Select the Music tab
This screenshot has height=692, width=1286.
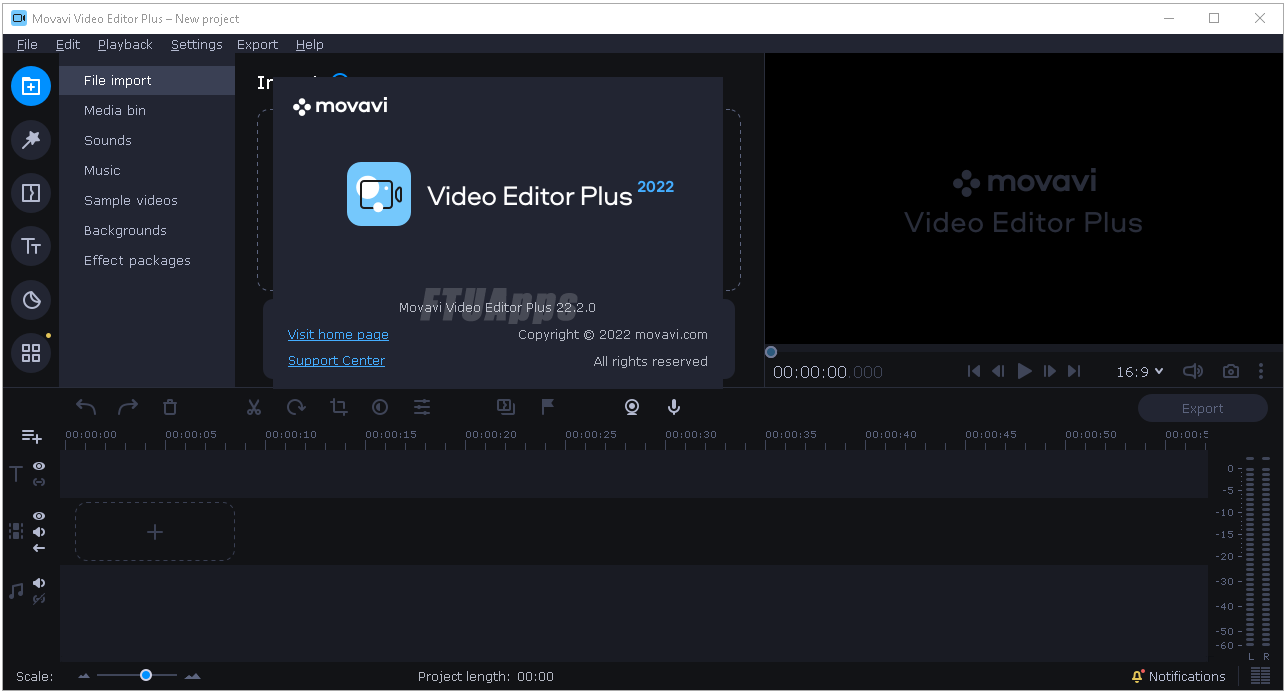click(147, 170)
